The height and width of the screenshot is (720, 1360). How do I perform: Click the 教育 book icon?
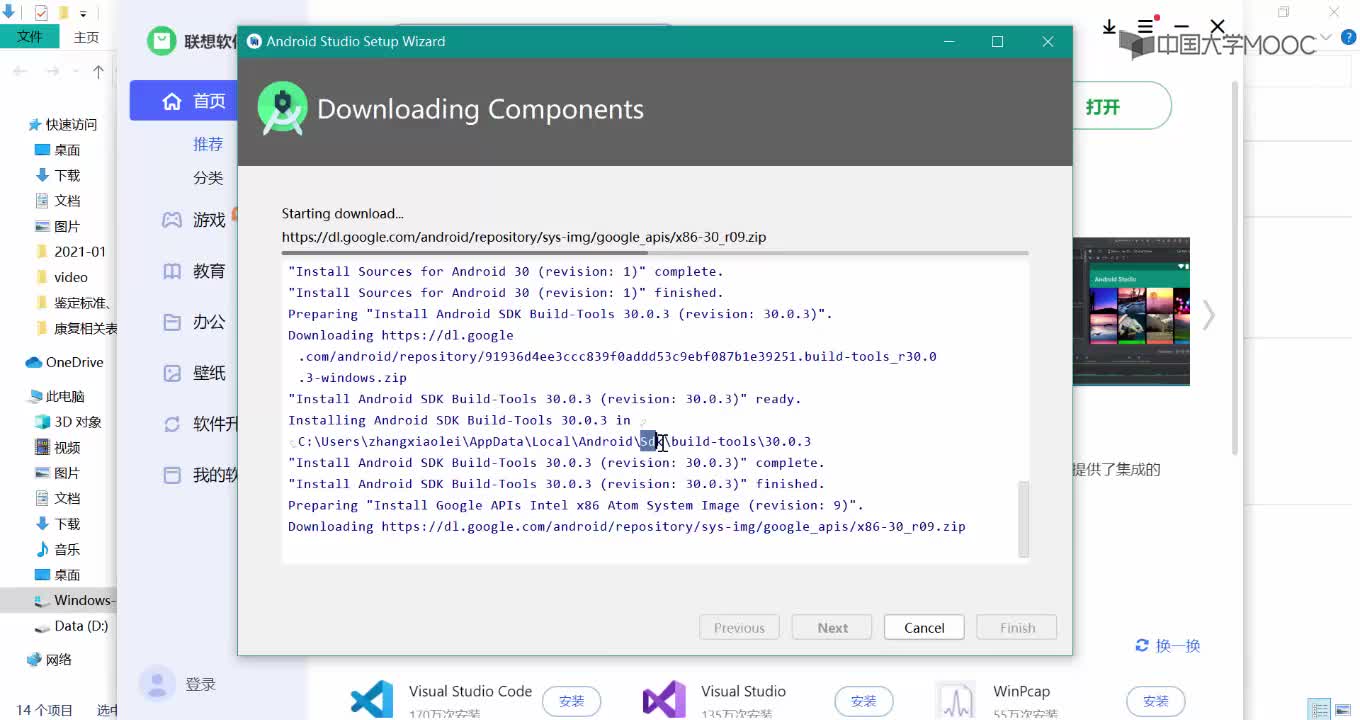point(172,271)
